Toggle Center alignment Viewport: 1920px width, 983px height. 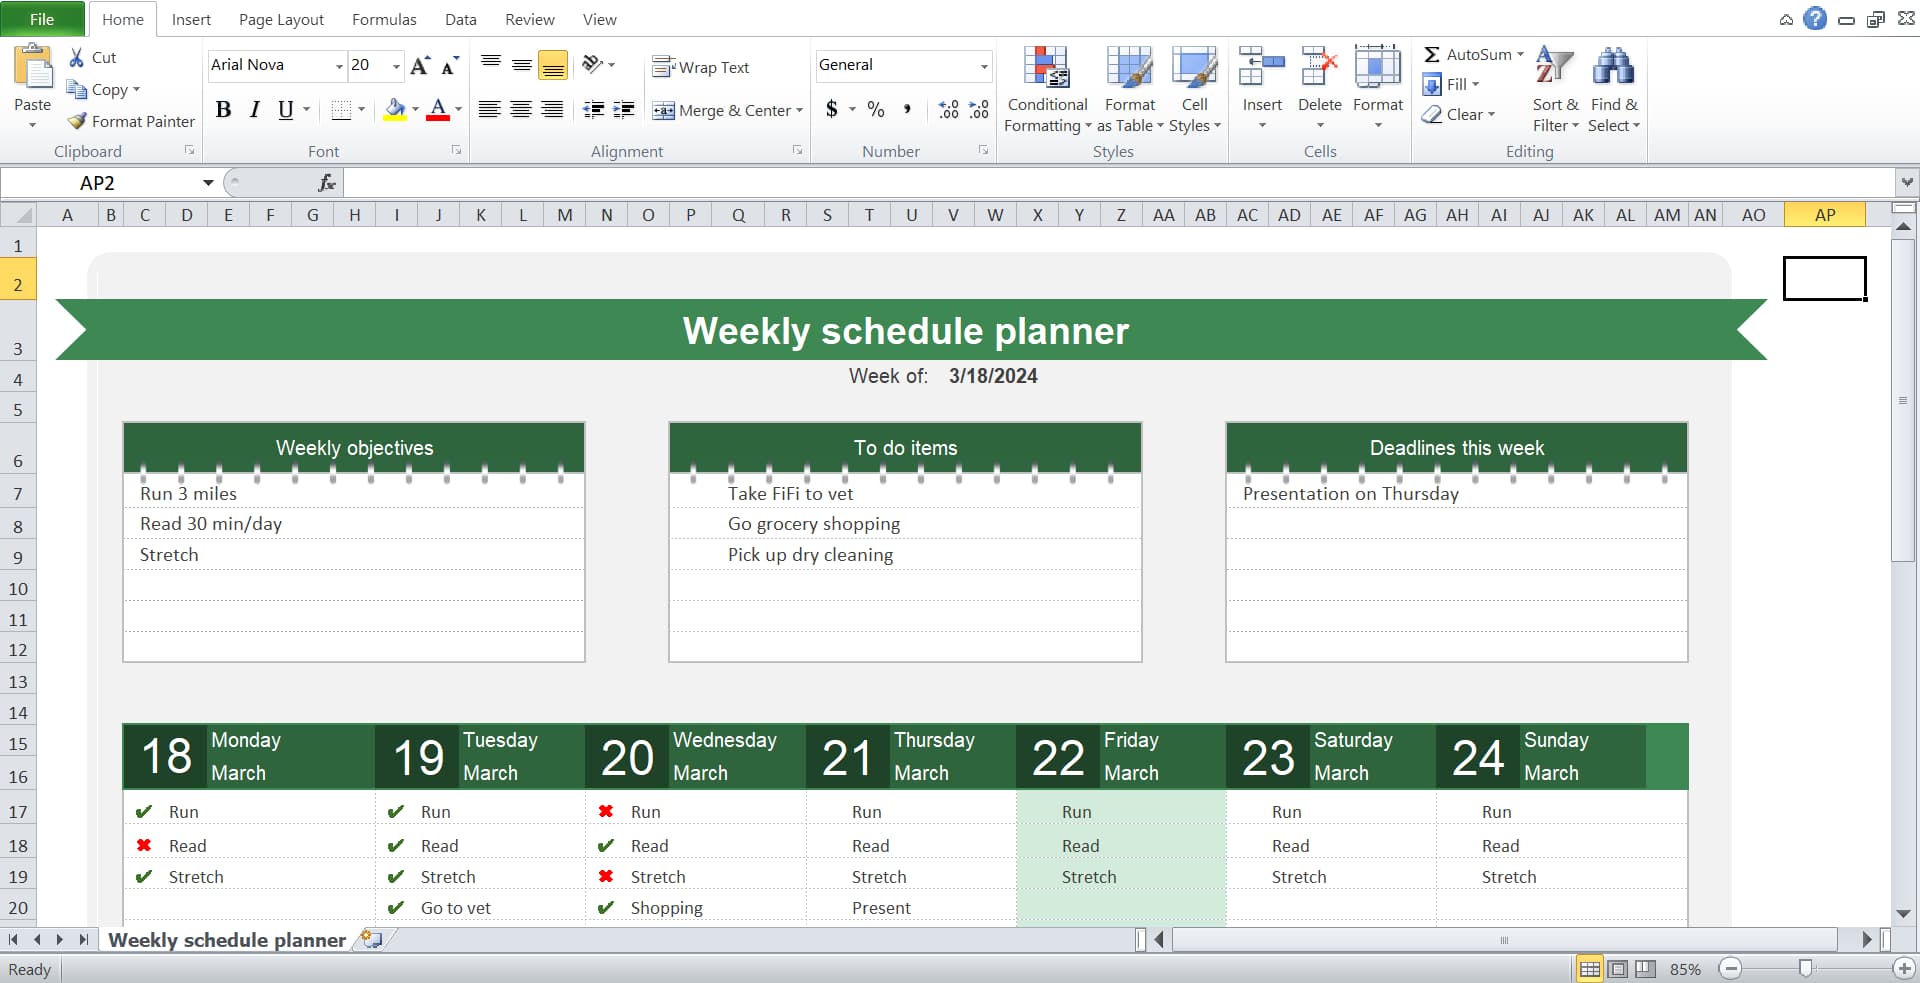point(520,110)
